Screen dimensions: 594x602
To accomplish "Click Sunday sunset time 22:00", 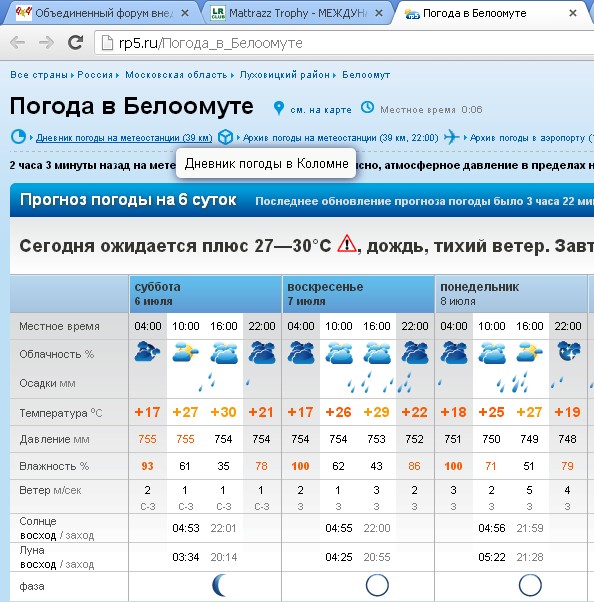I will (377, 528).
